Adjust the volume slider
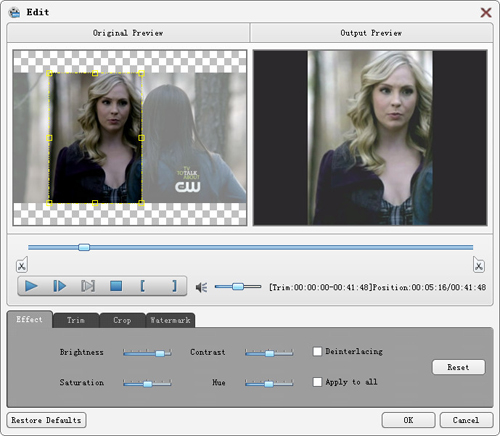This screenshot has height=436, width=500. point(238,286)
